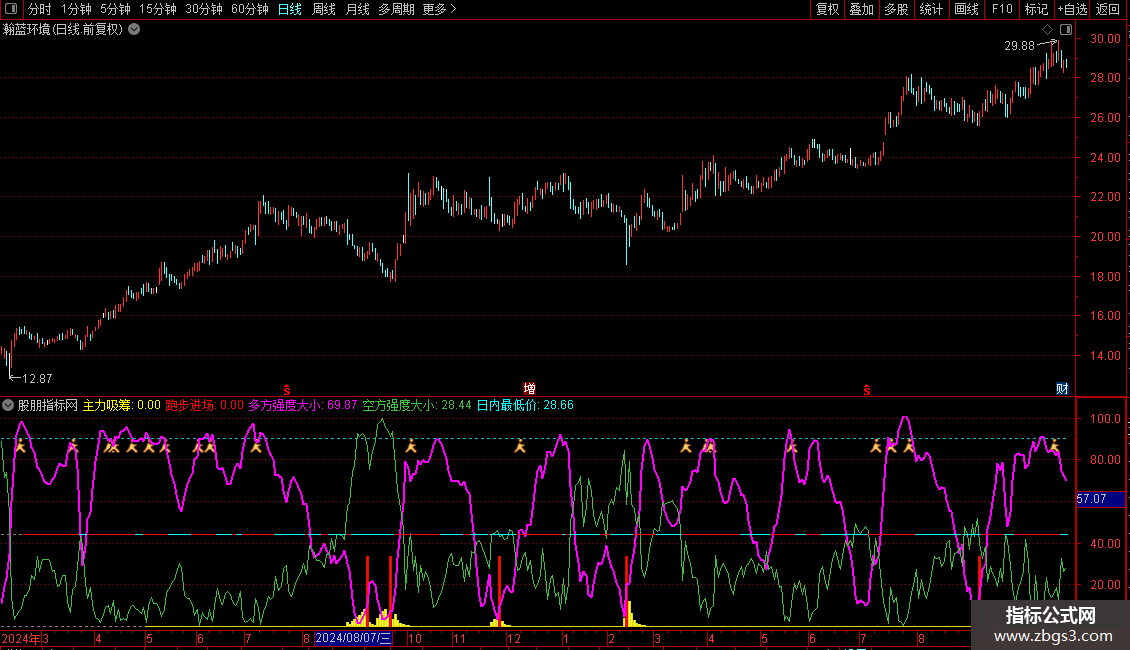Click the 57.07 value tag on indicator axis
Screen dimensions: 1130x650
[1091, 498]
